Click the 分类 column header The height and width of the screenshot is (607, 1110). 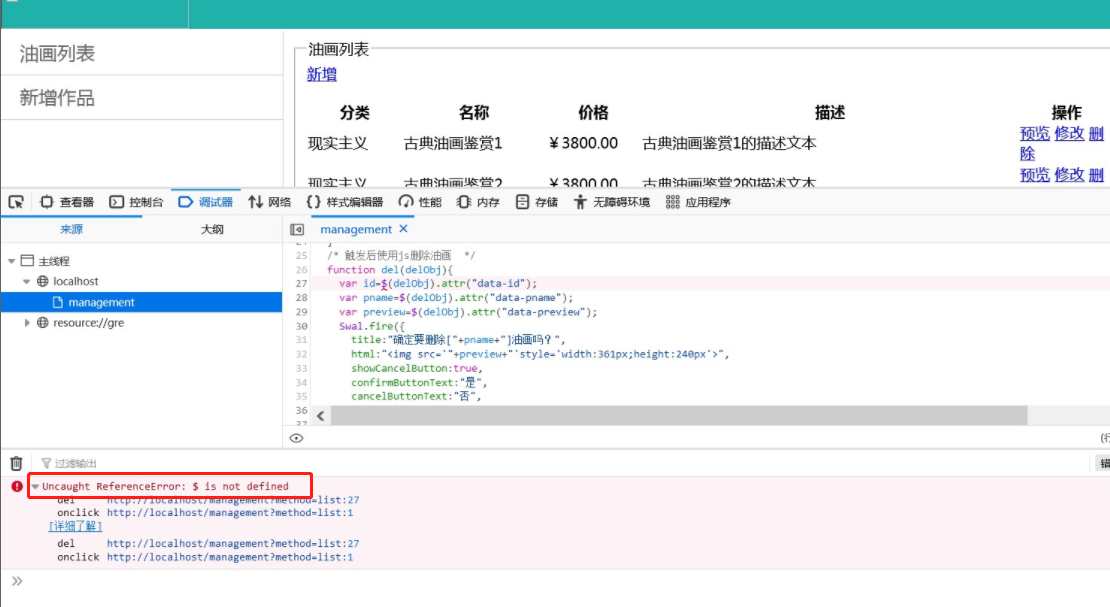354,113
